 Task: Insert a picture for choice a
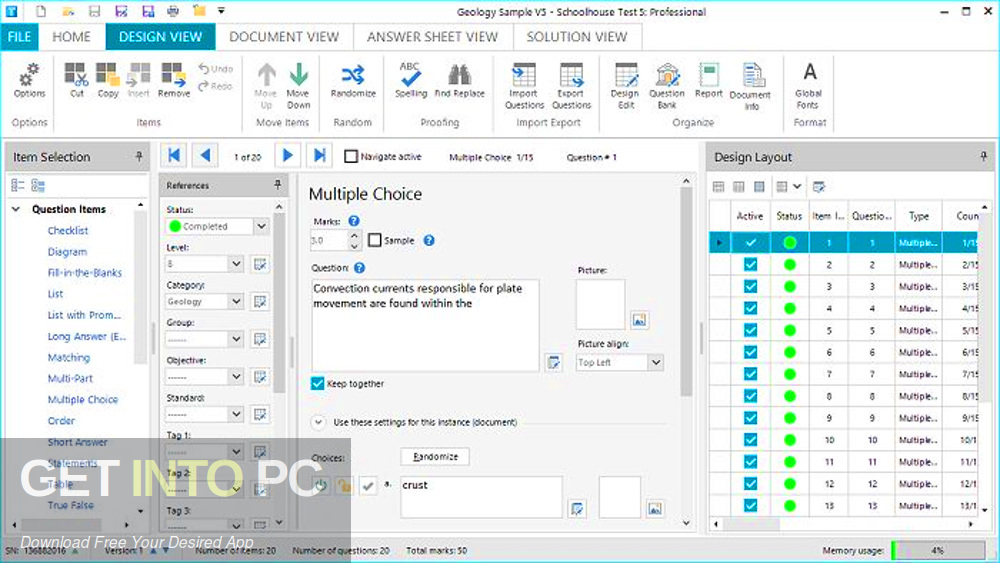[654, 508]
